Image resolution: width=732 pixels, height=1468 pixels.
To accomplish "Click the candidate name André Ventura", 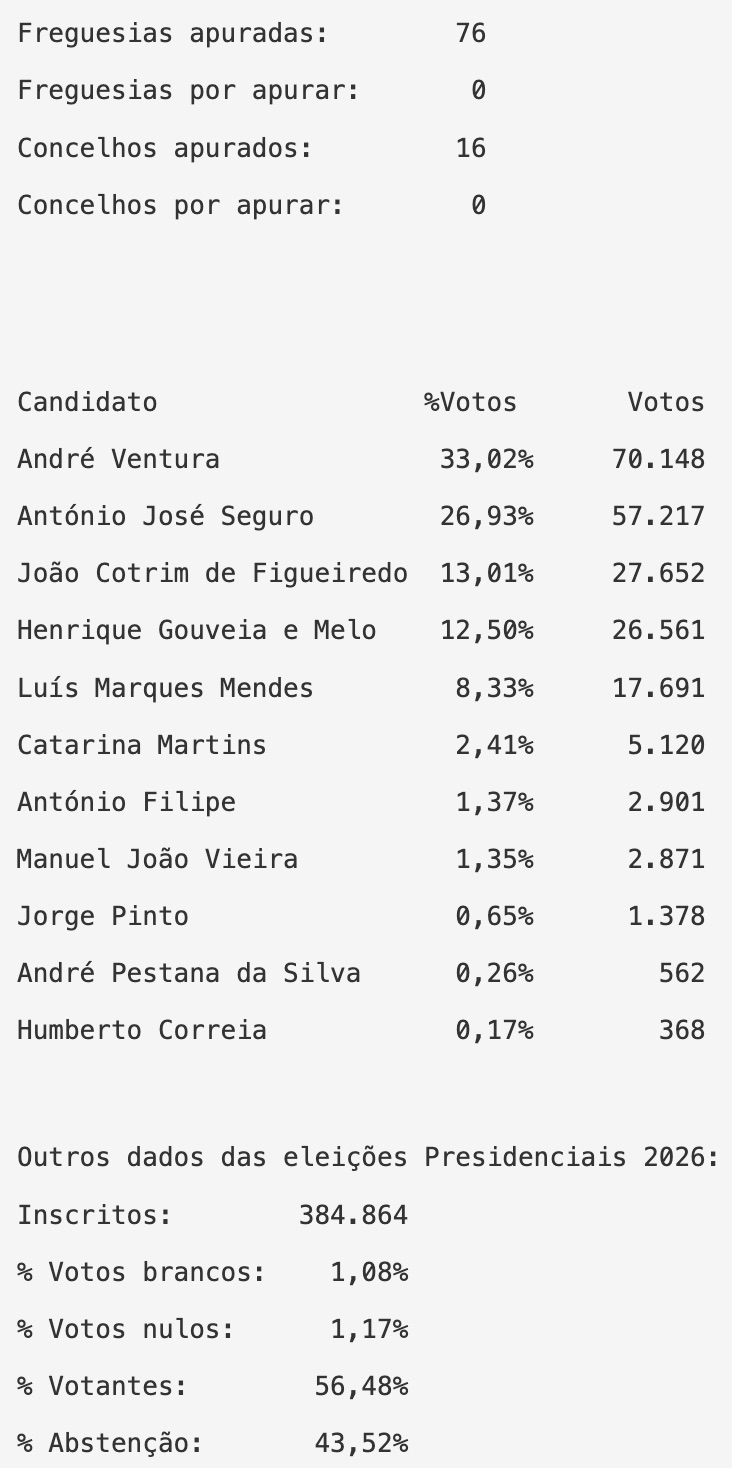I will [118, 459].
